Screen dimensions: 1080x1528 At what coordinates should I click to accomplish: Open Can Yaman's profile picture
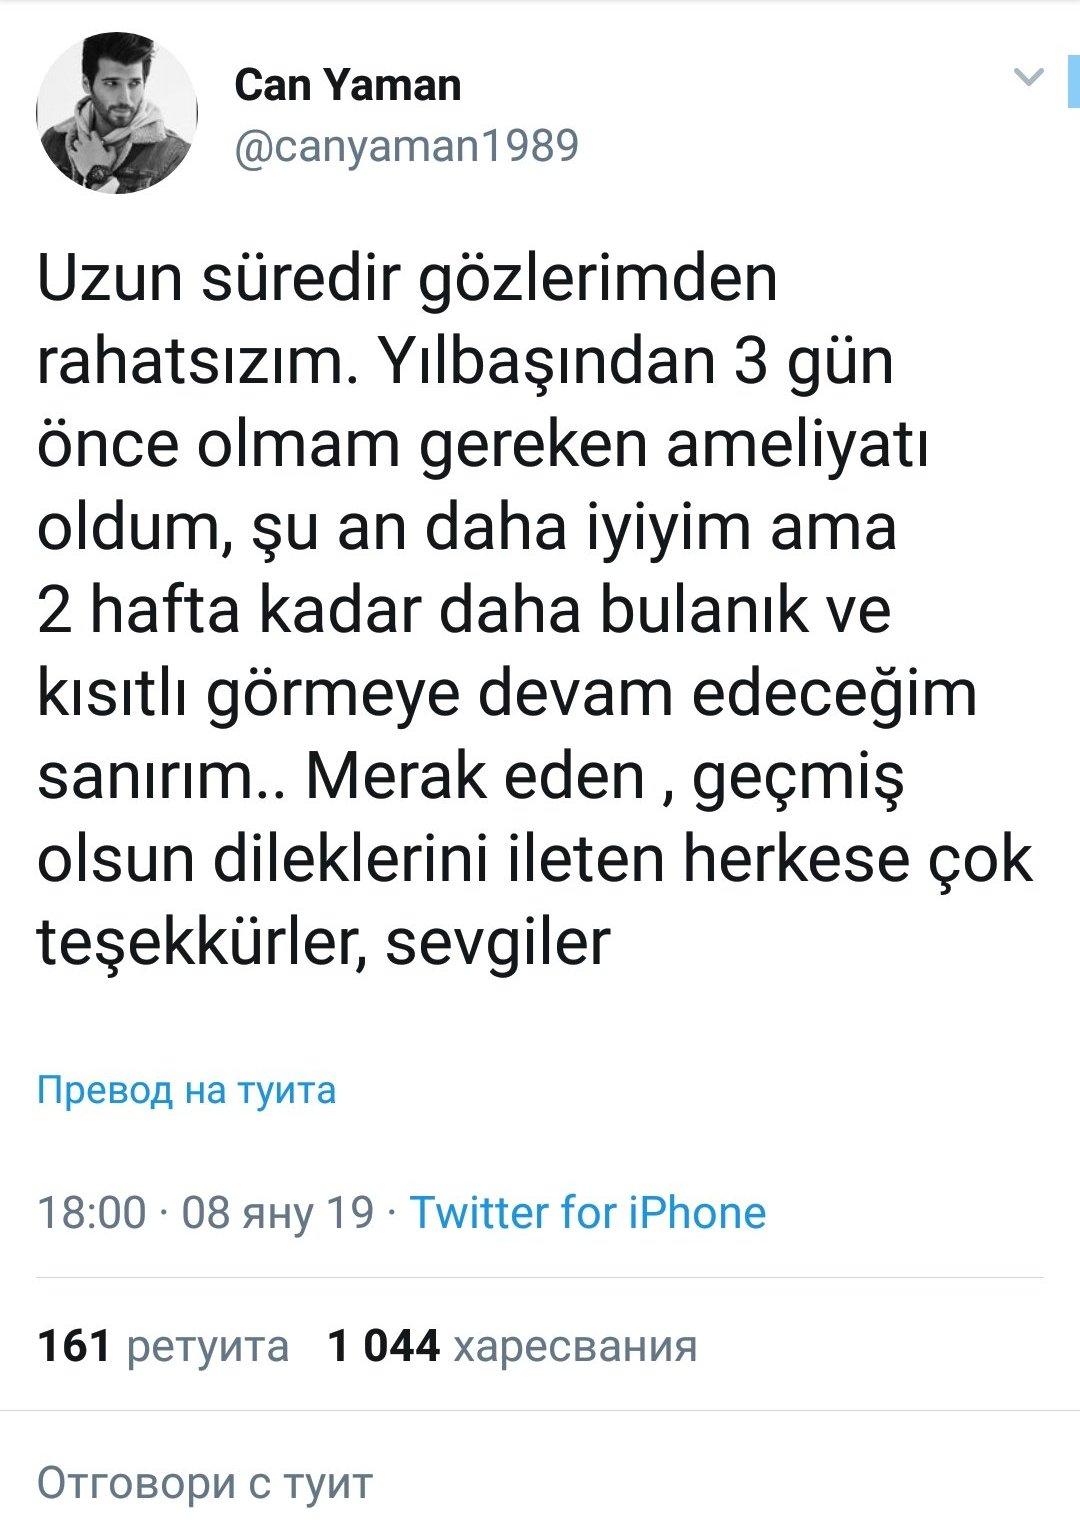point(116,113)
